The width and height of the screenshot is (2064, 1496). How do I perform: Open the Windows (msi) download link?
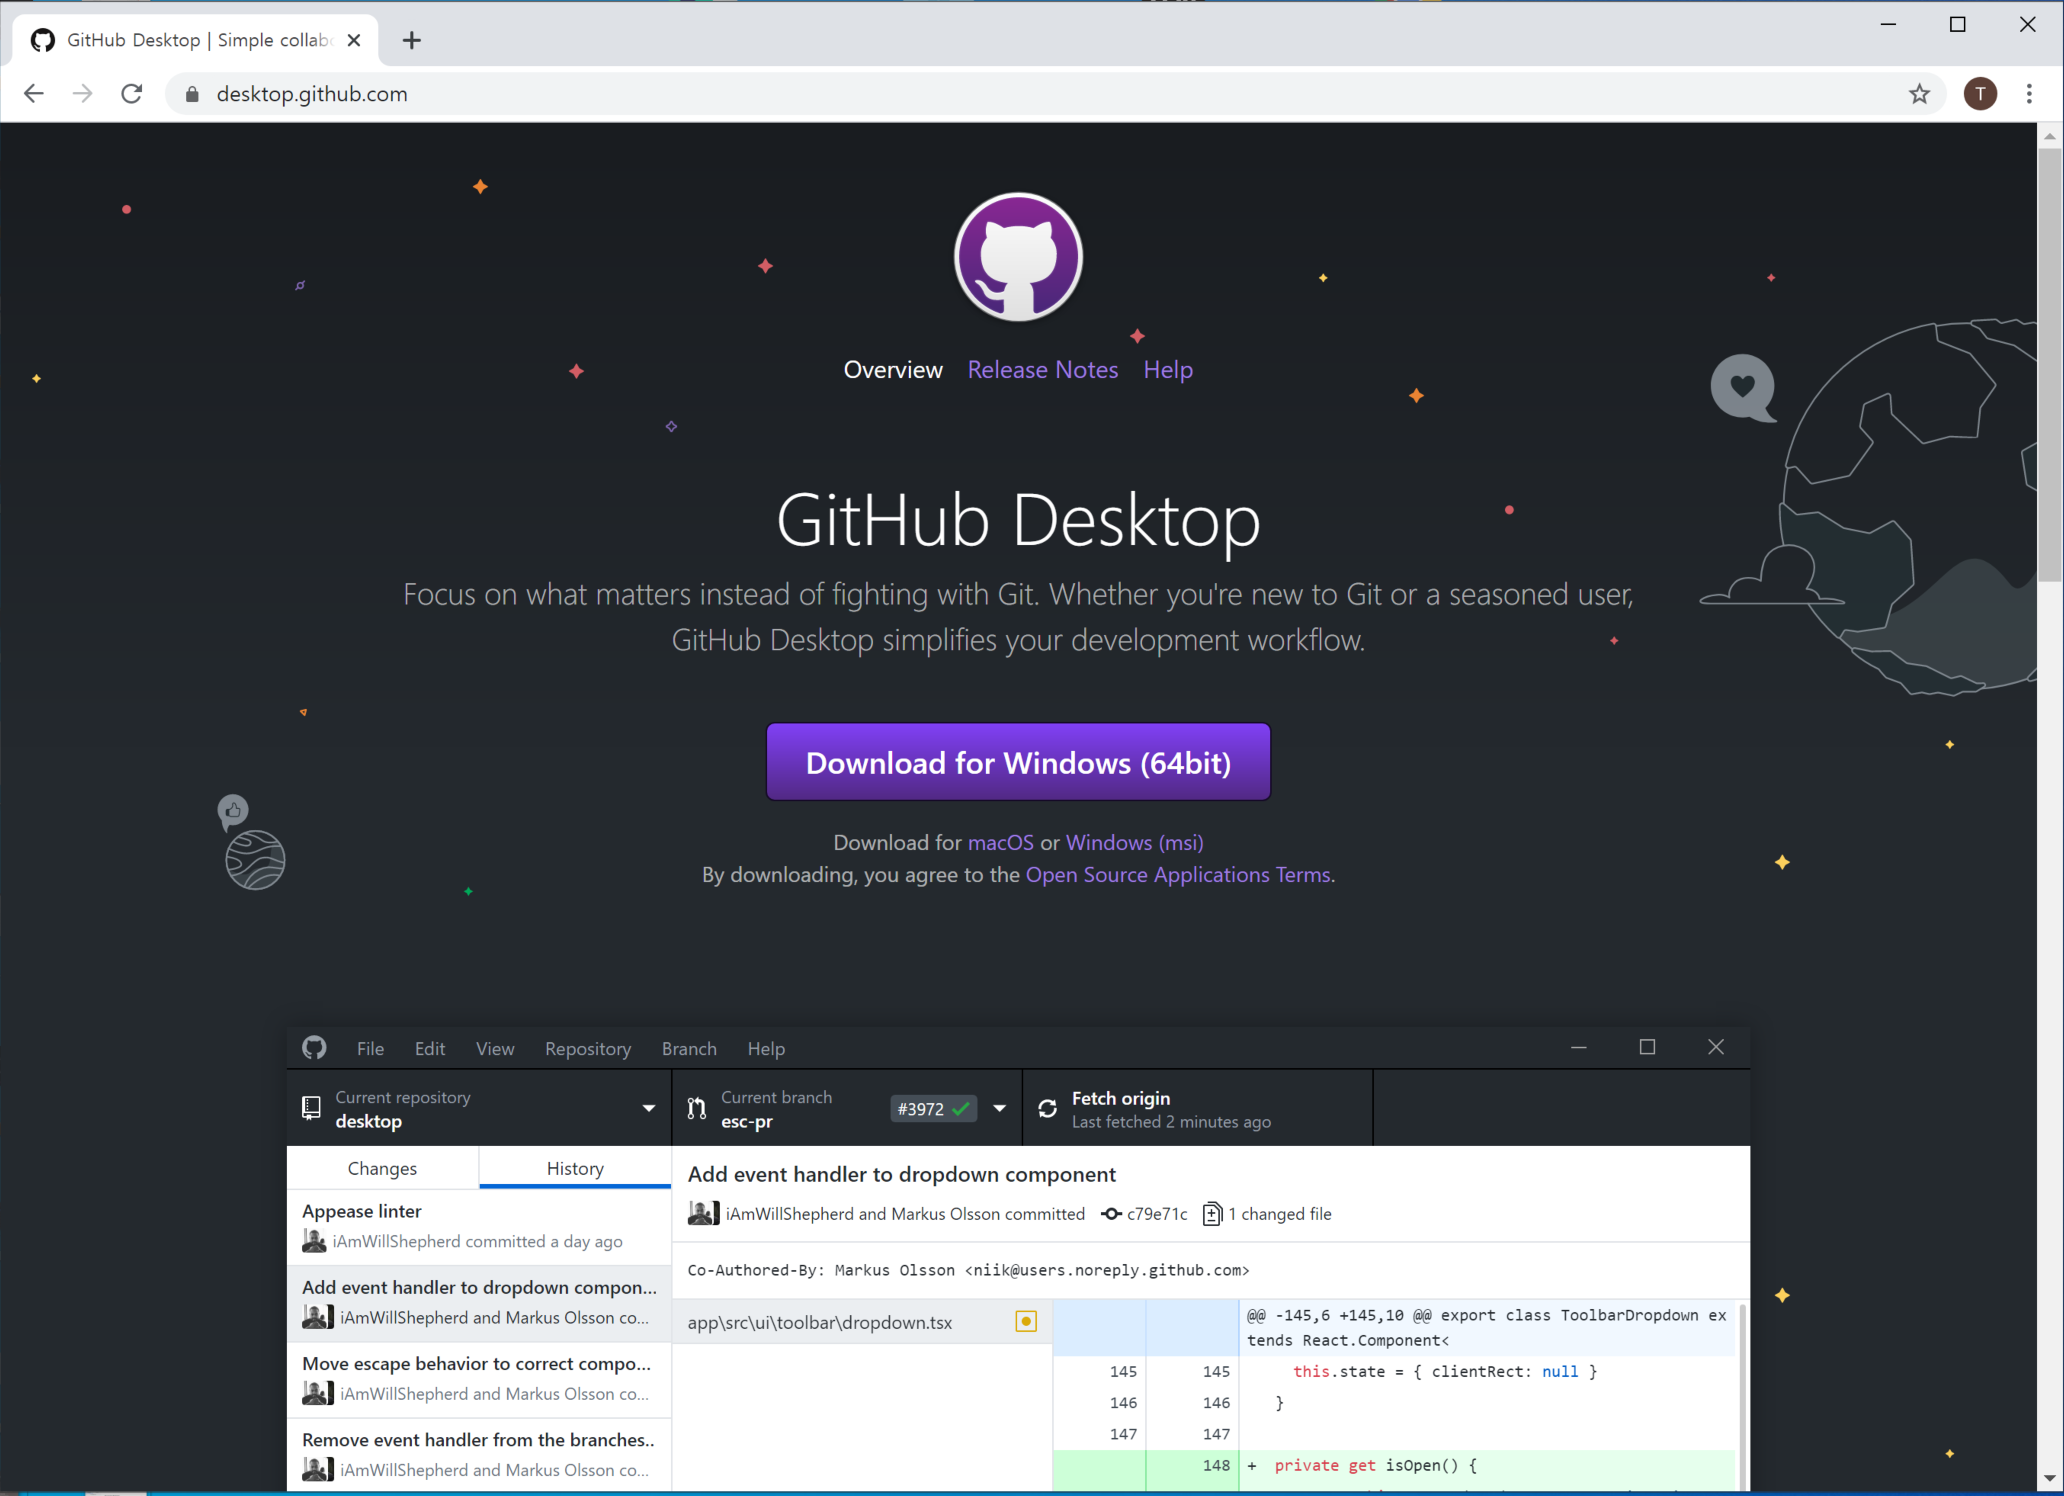[1134, 843]
